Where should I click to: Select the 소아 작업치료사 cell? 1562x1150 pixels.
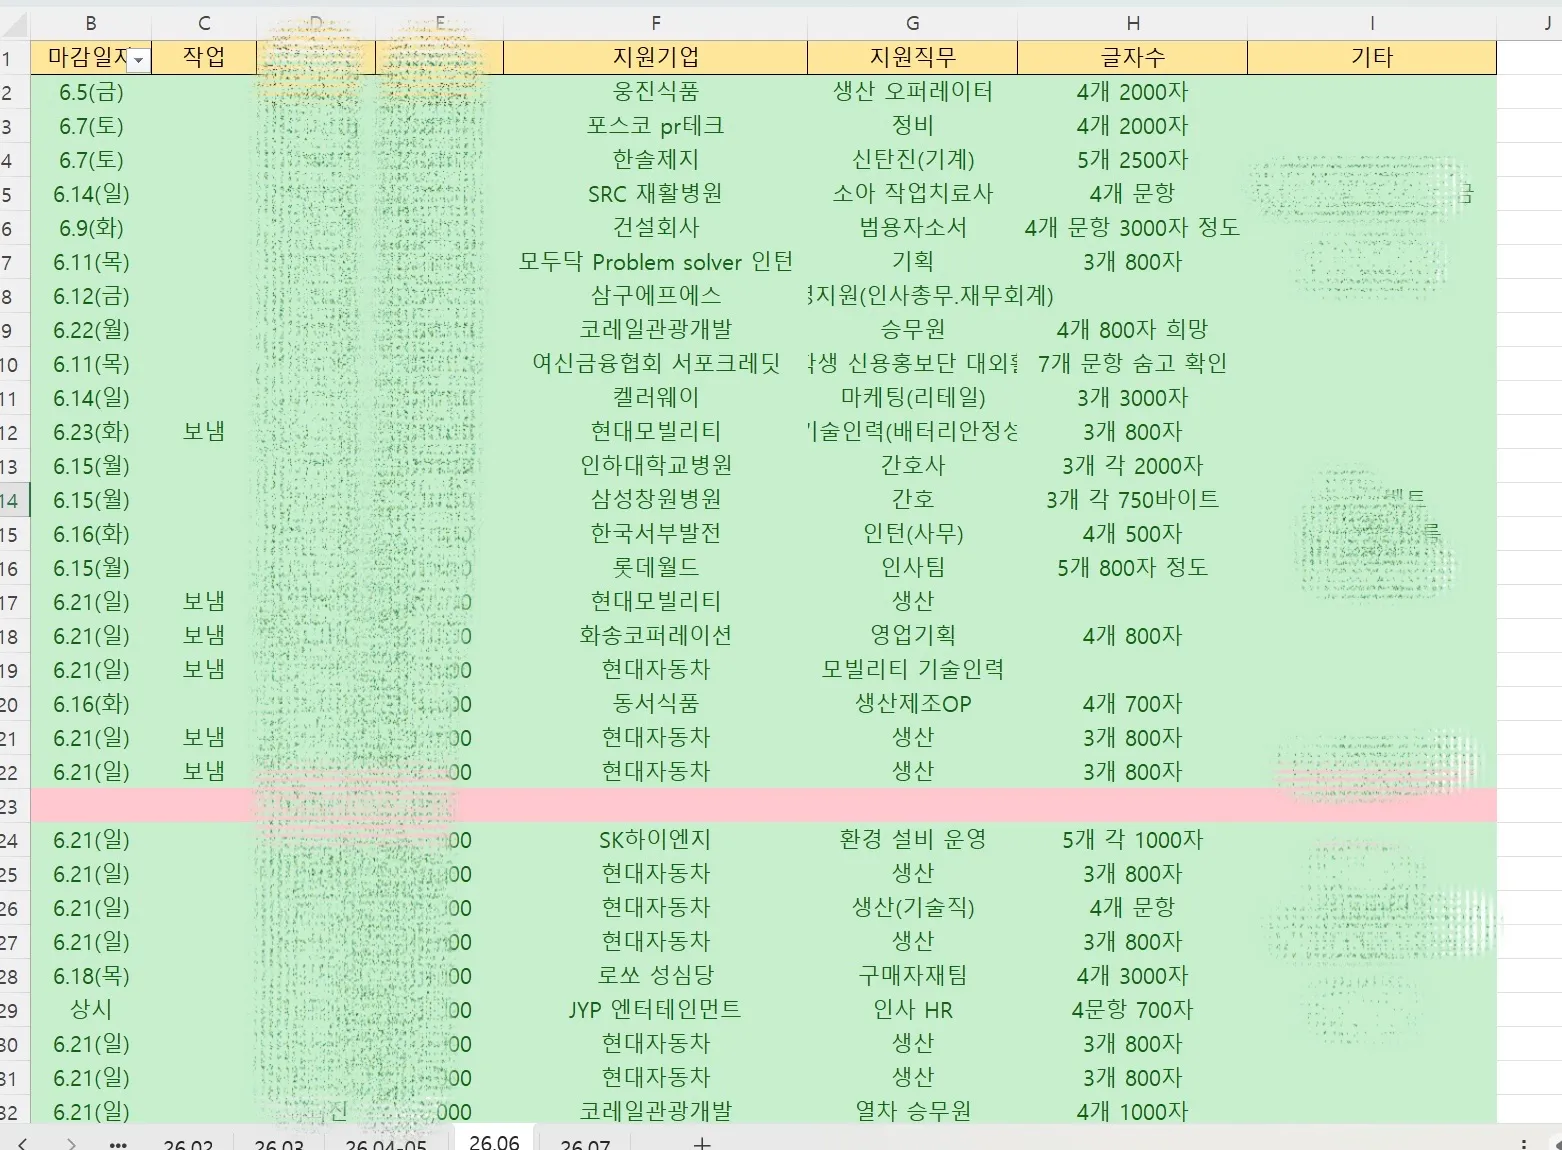click(x=912, y=194)
